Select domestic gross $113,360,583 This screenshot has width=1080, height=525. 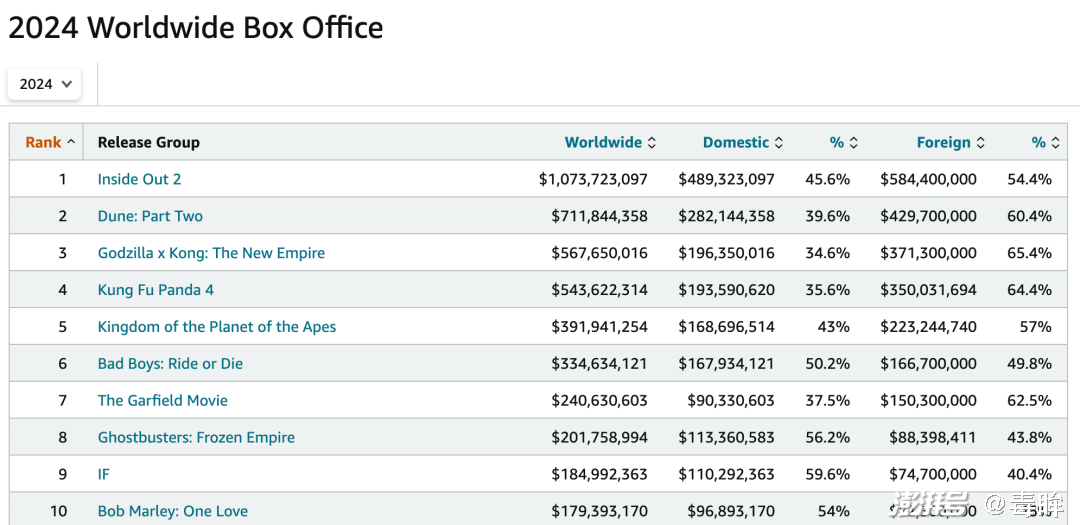[727, 438]
